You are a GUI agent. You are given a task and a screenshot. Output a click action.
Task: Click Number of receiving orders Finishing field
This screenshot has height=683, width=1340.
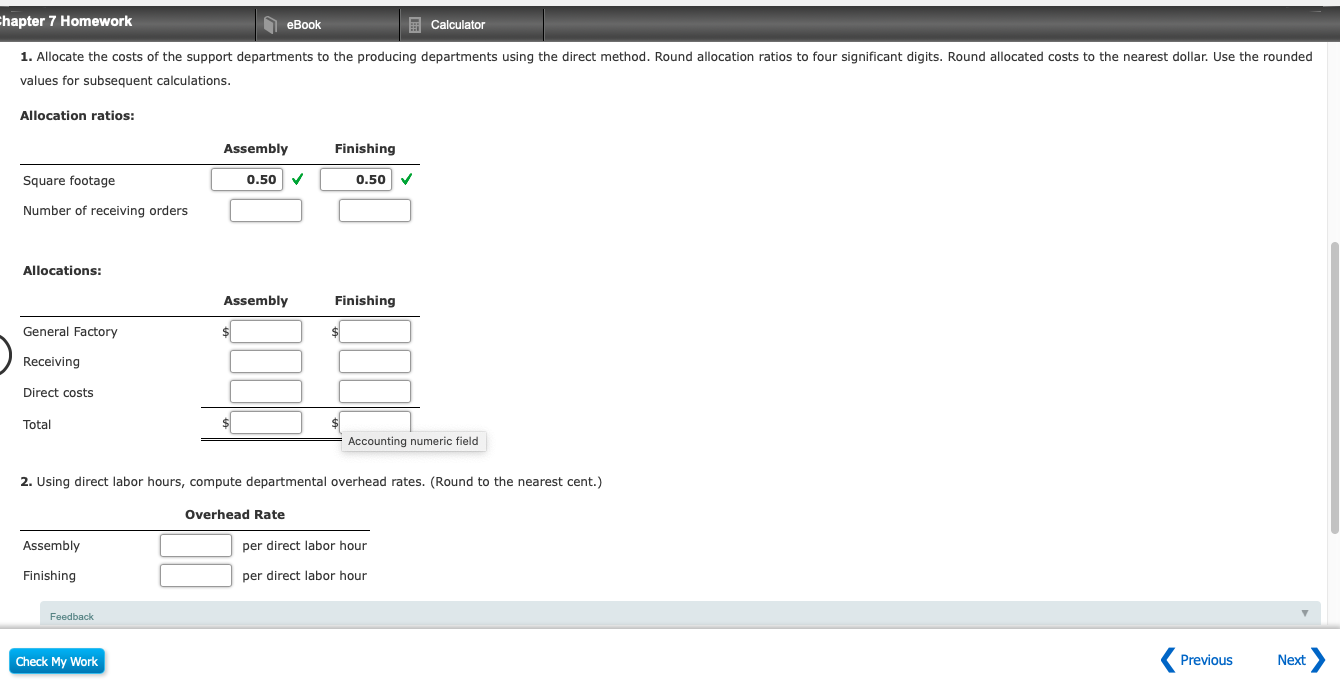[375, 211]
